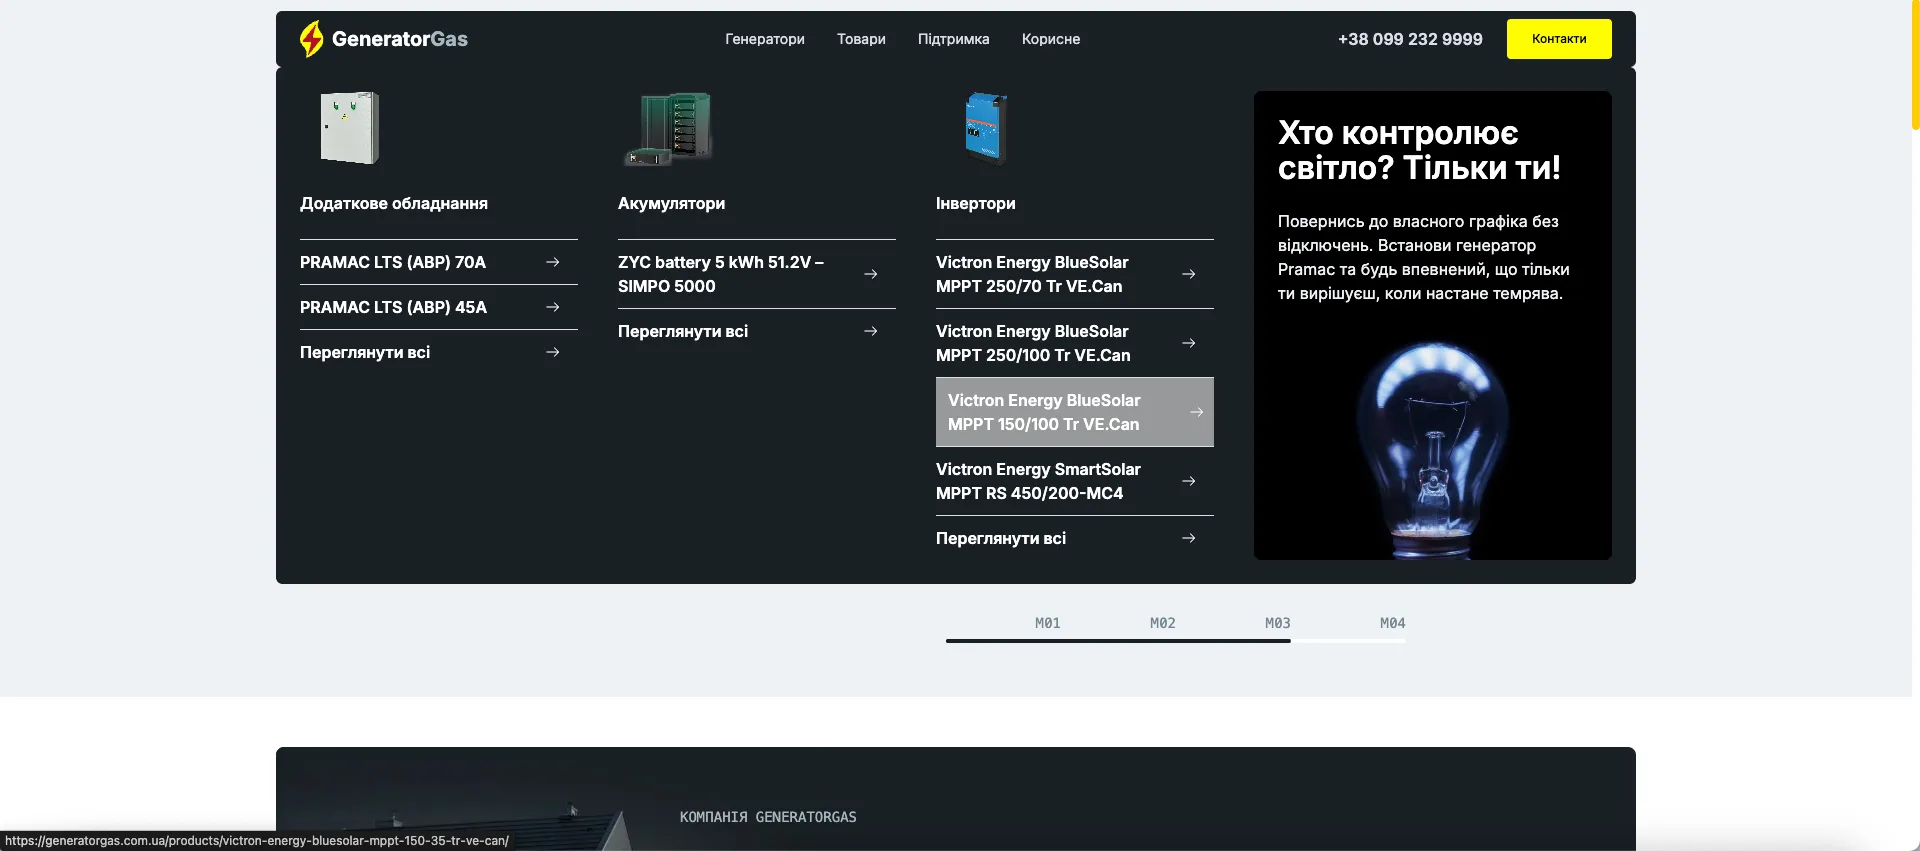Click arrow next to MPPT 250/100 item
1920x851 pixels.
pos(1189,343)
